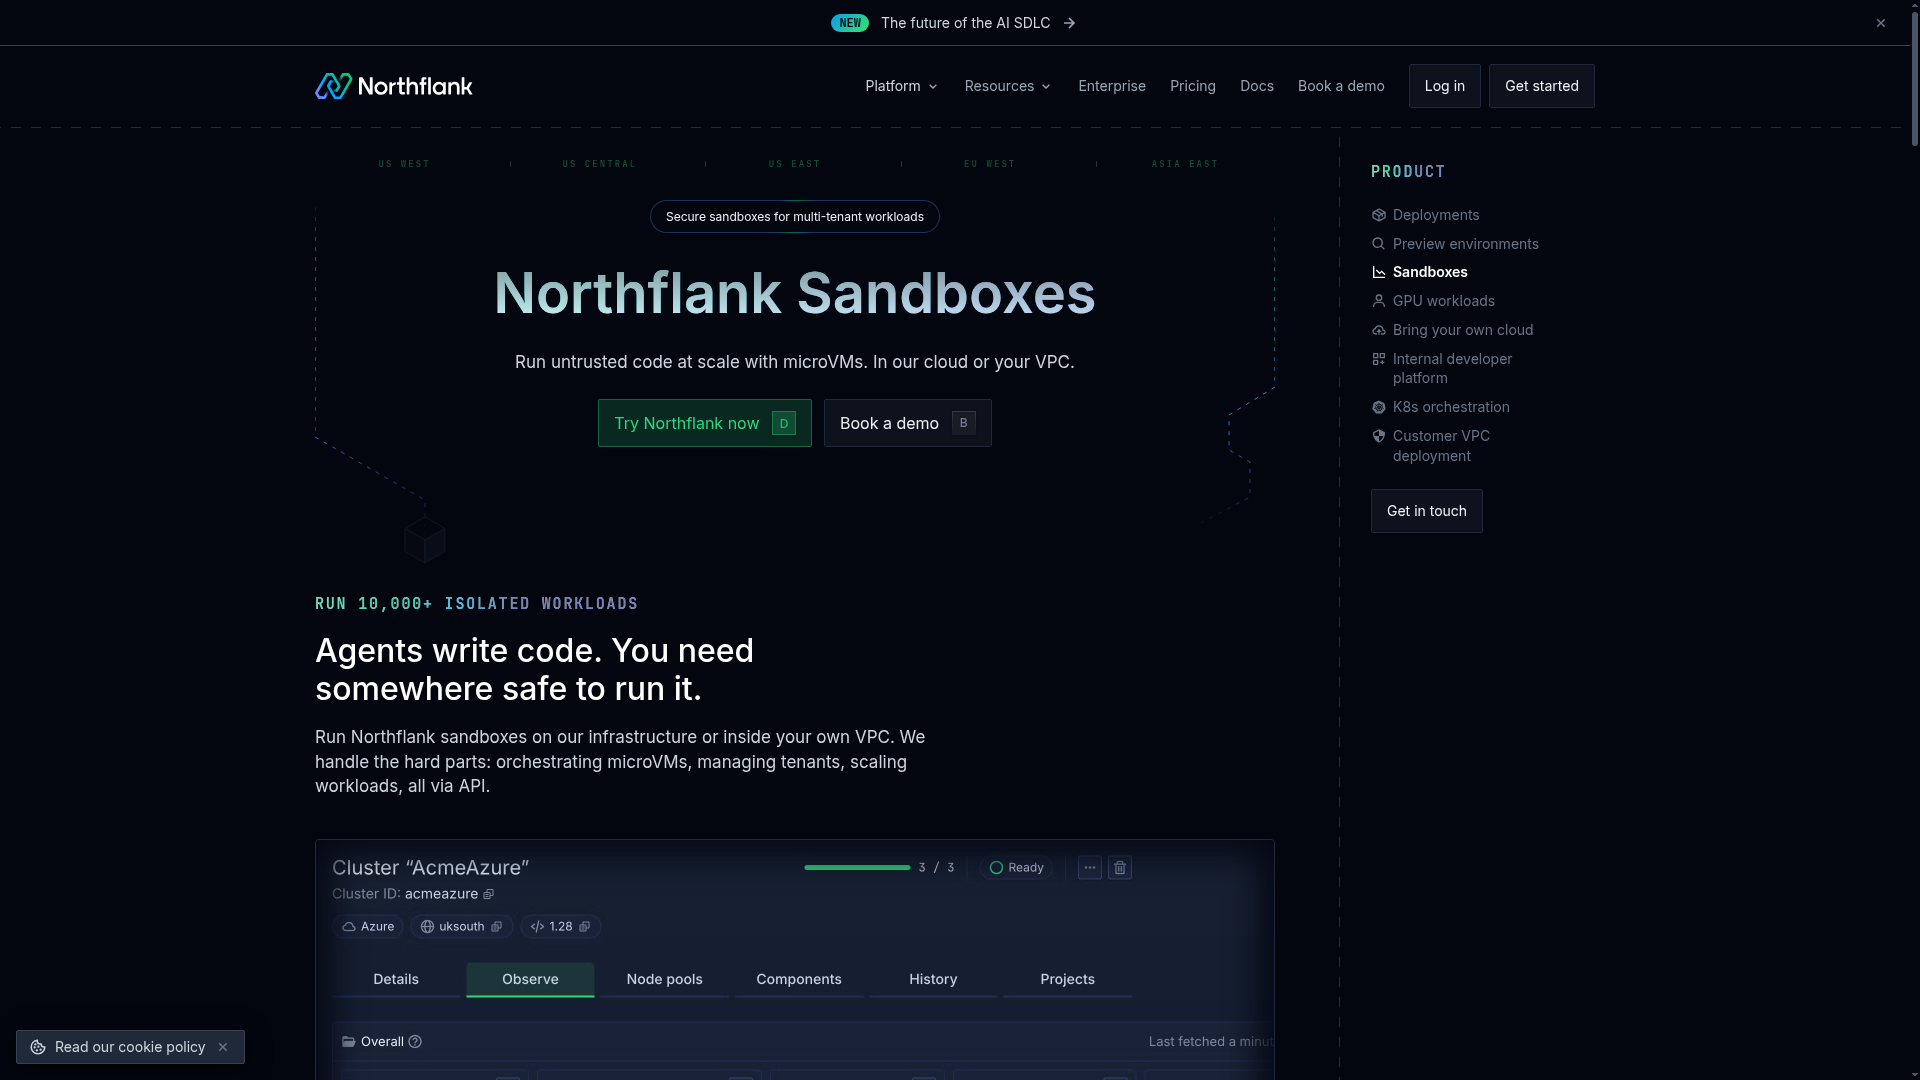Select Sandboxes in Product sidebar
Viewport: 1920px width, 1080px height.
(x=1430, y=272)
